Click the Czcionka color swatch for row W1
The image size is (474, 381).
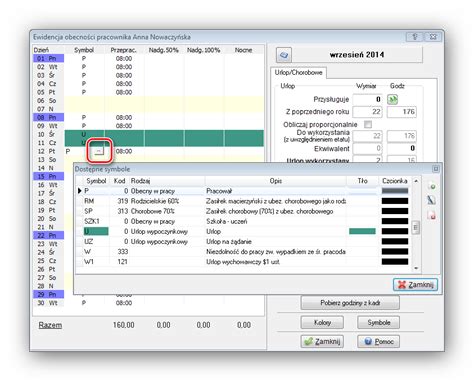click(x=395, y=262)
